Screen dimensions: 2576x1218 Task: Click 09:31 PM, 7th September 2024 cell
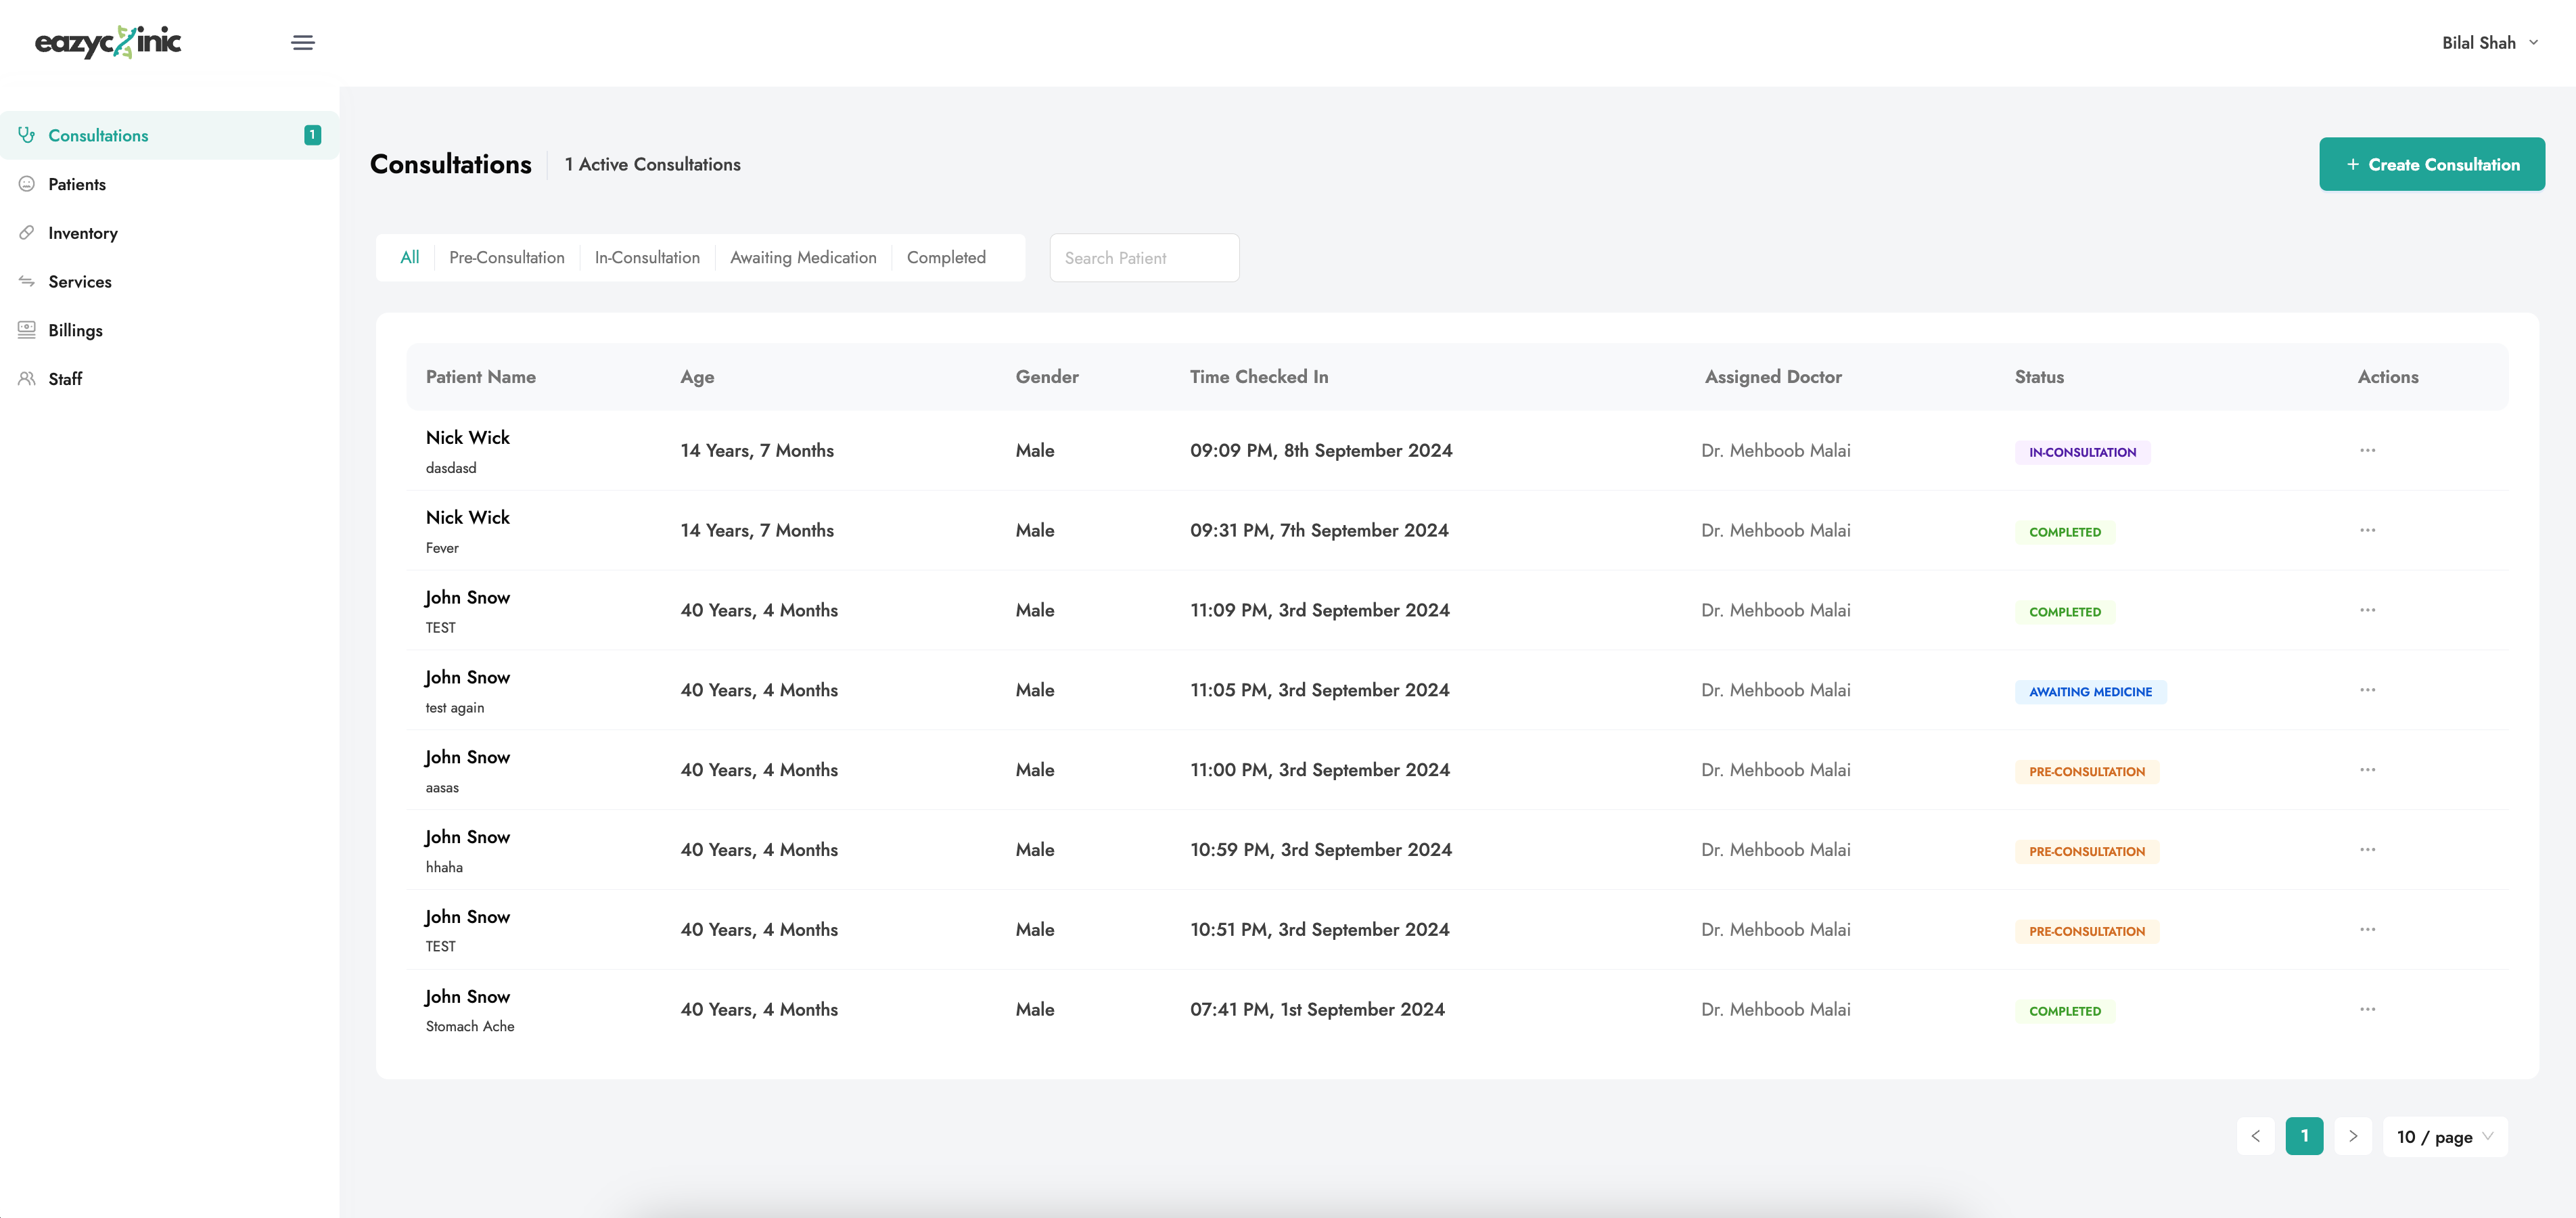pos(1319,530)
